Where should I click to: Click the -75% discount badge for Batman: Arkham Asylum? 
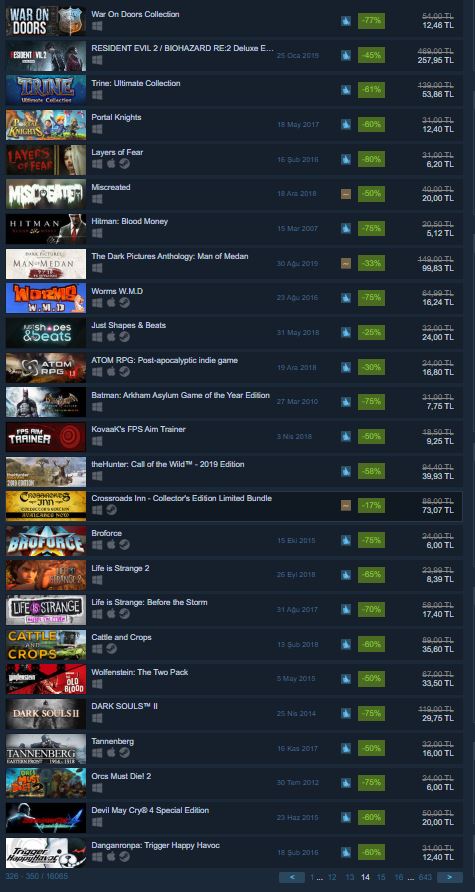(x=371, y=402)
